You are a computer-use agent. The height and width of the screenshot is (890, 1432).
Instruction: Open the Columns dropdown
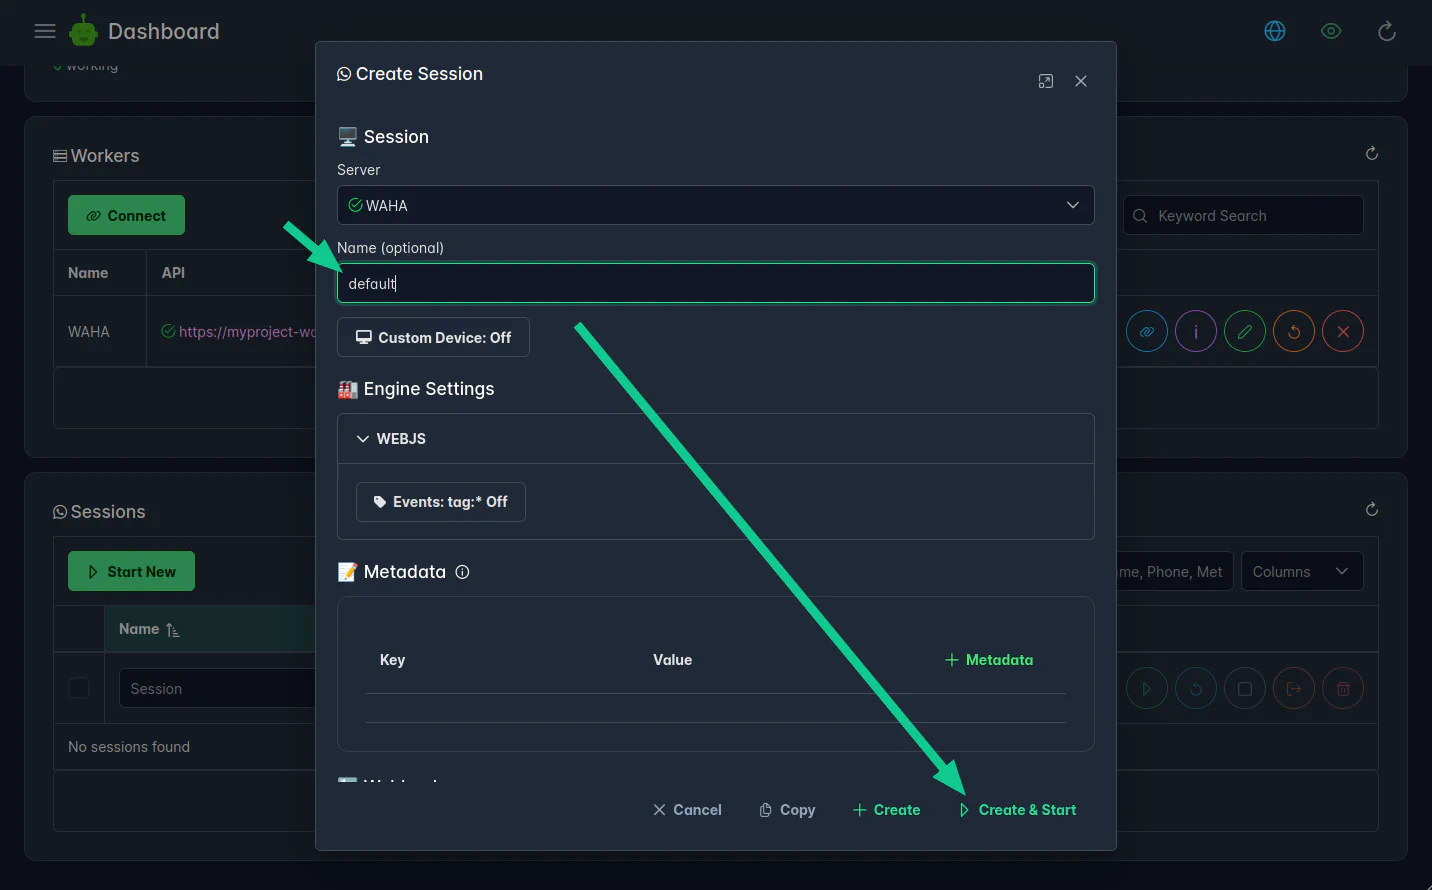1301,572
